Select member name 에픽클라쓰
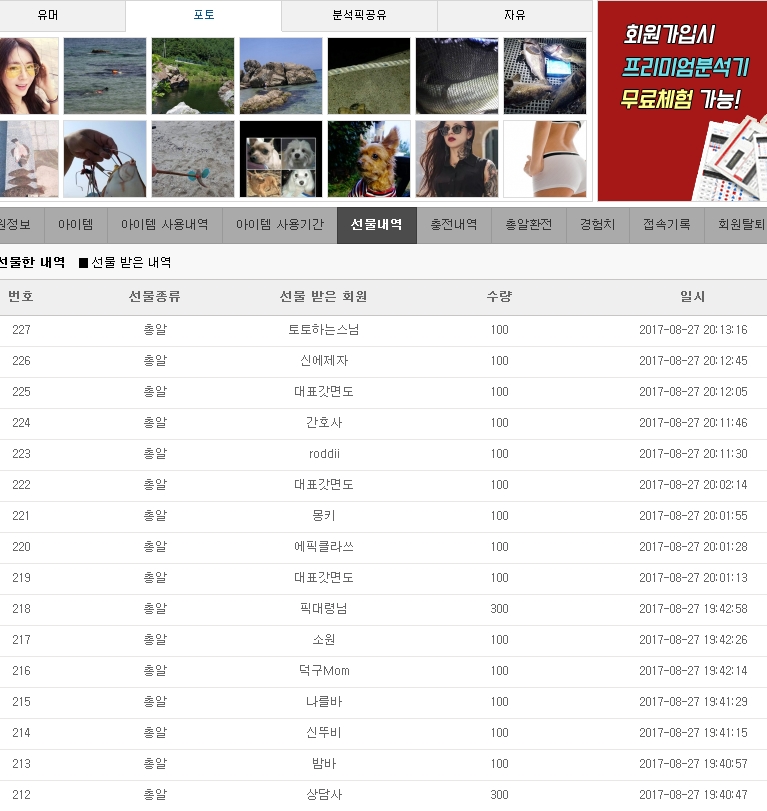This screenshot has width=767, height=811. [324, 547]
